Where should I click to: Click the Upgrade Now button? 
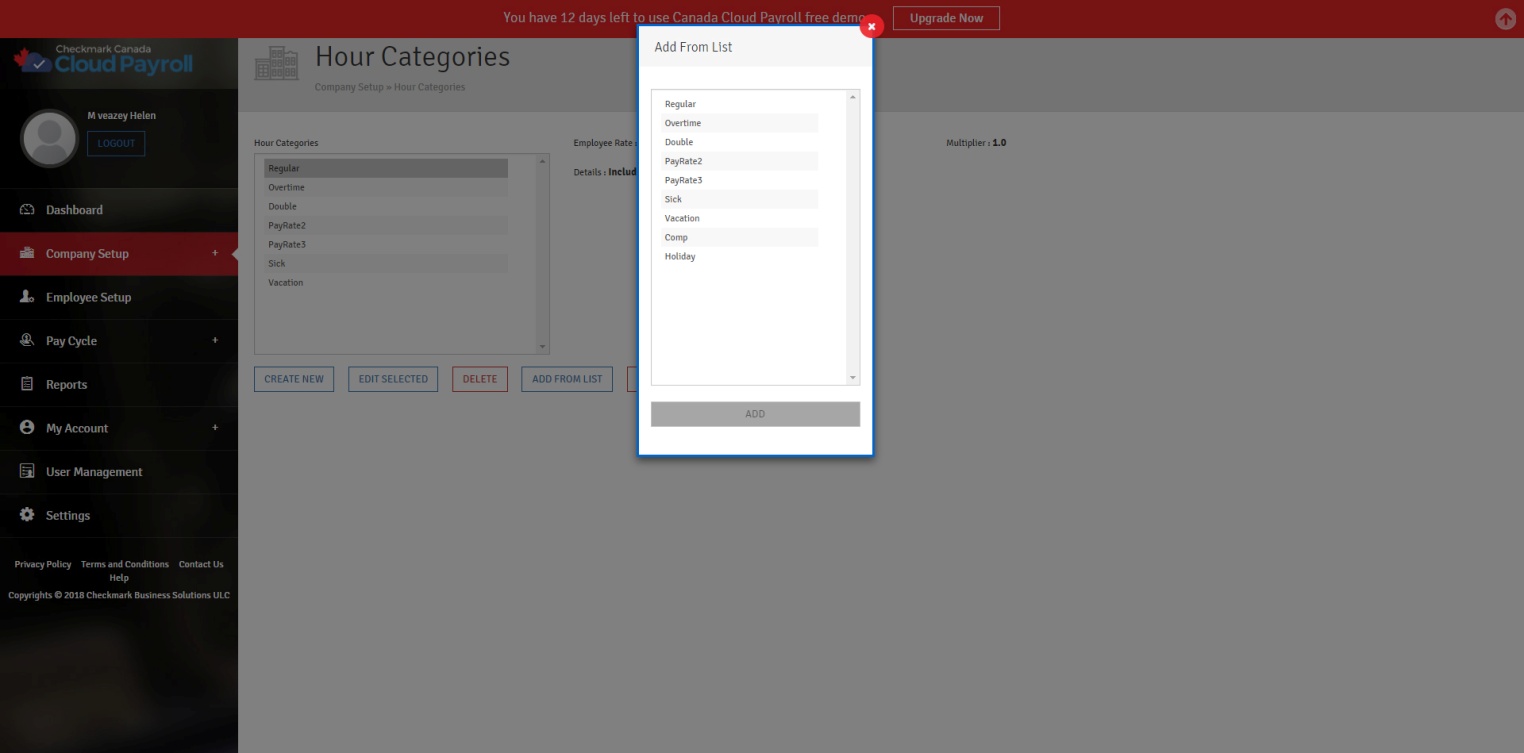point(946,18)
